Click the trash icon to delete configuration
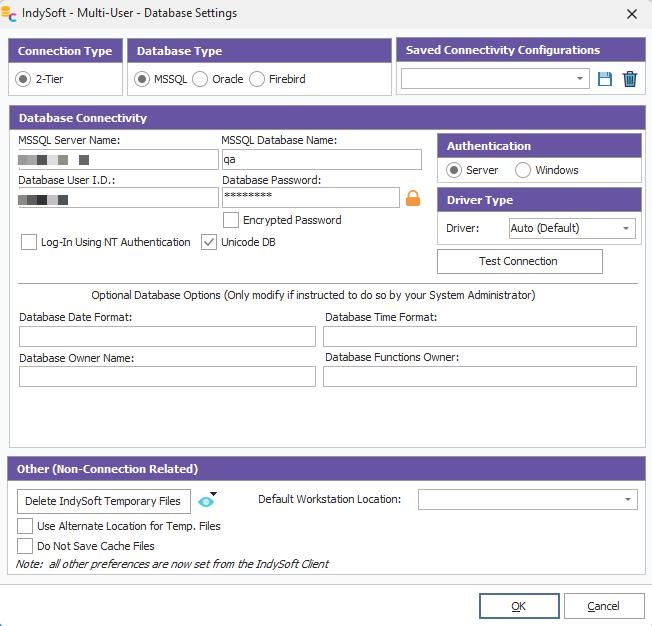Viewport: 652px width, 626px height. (x=630, y=79)
